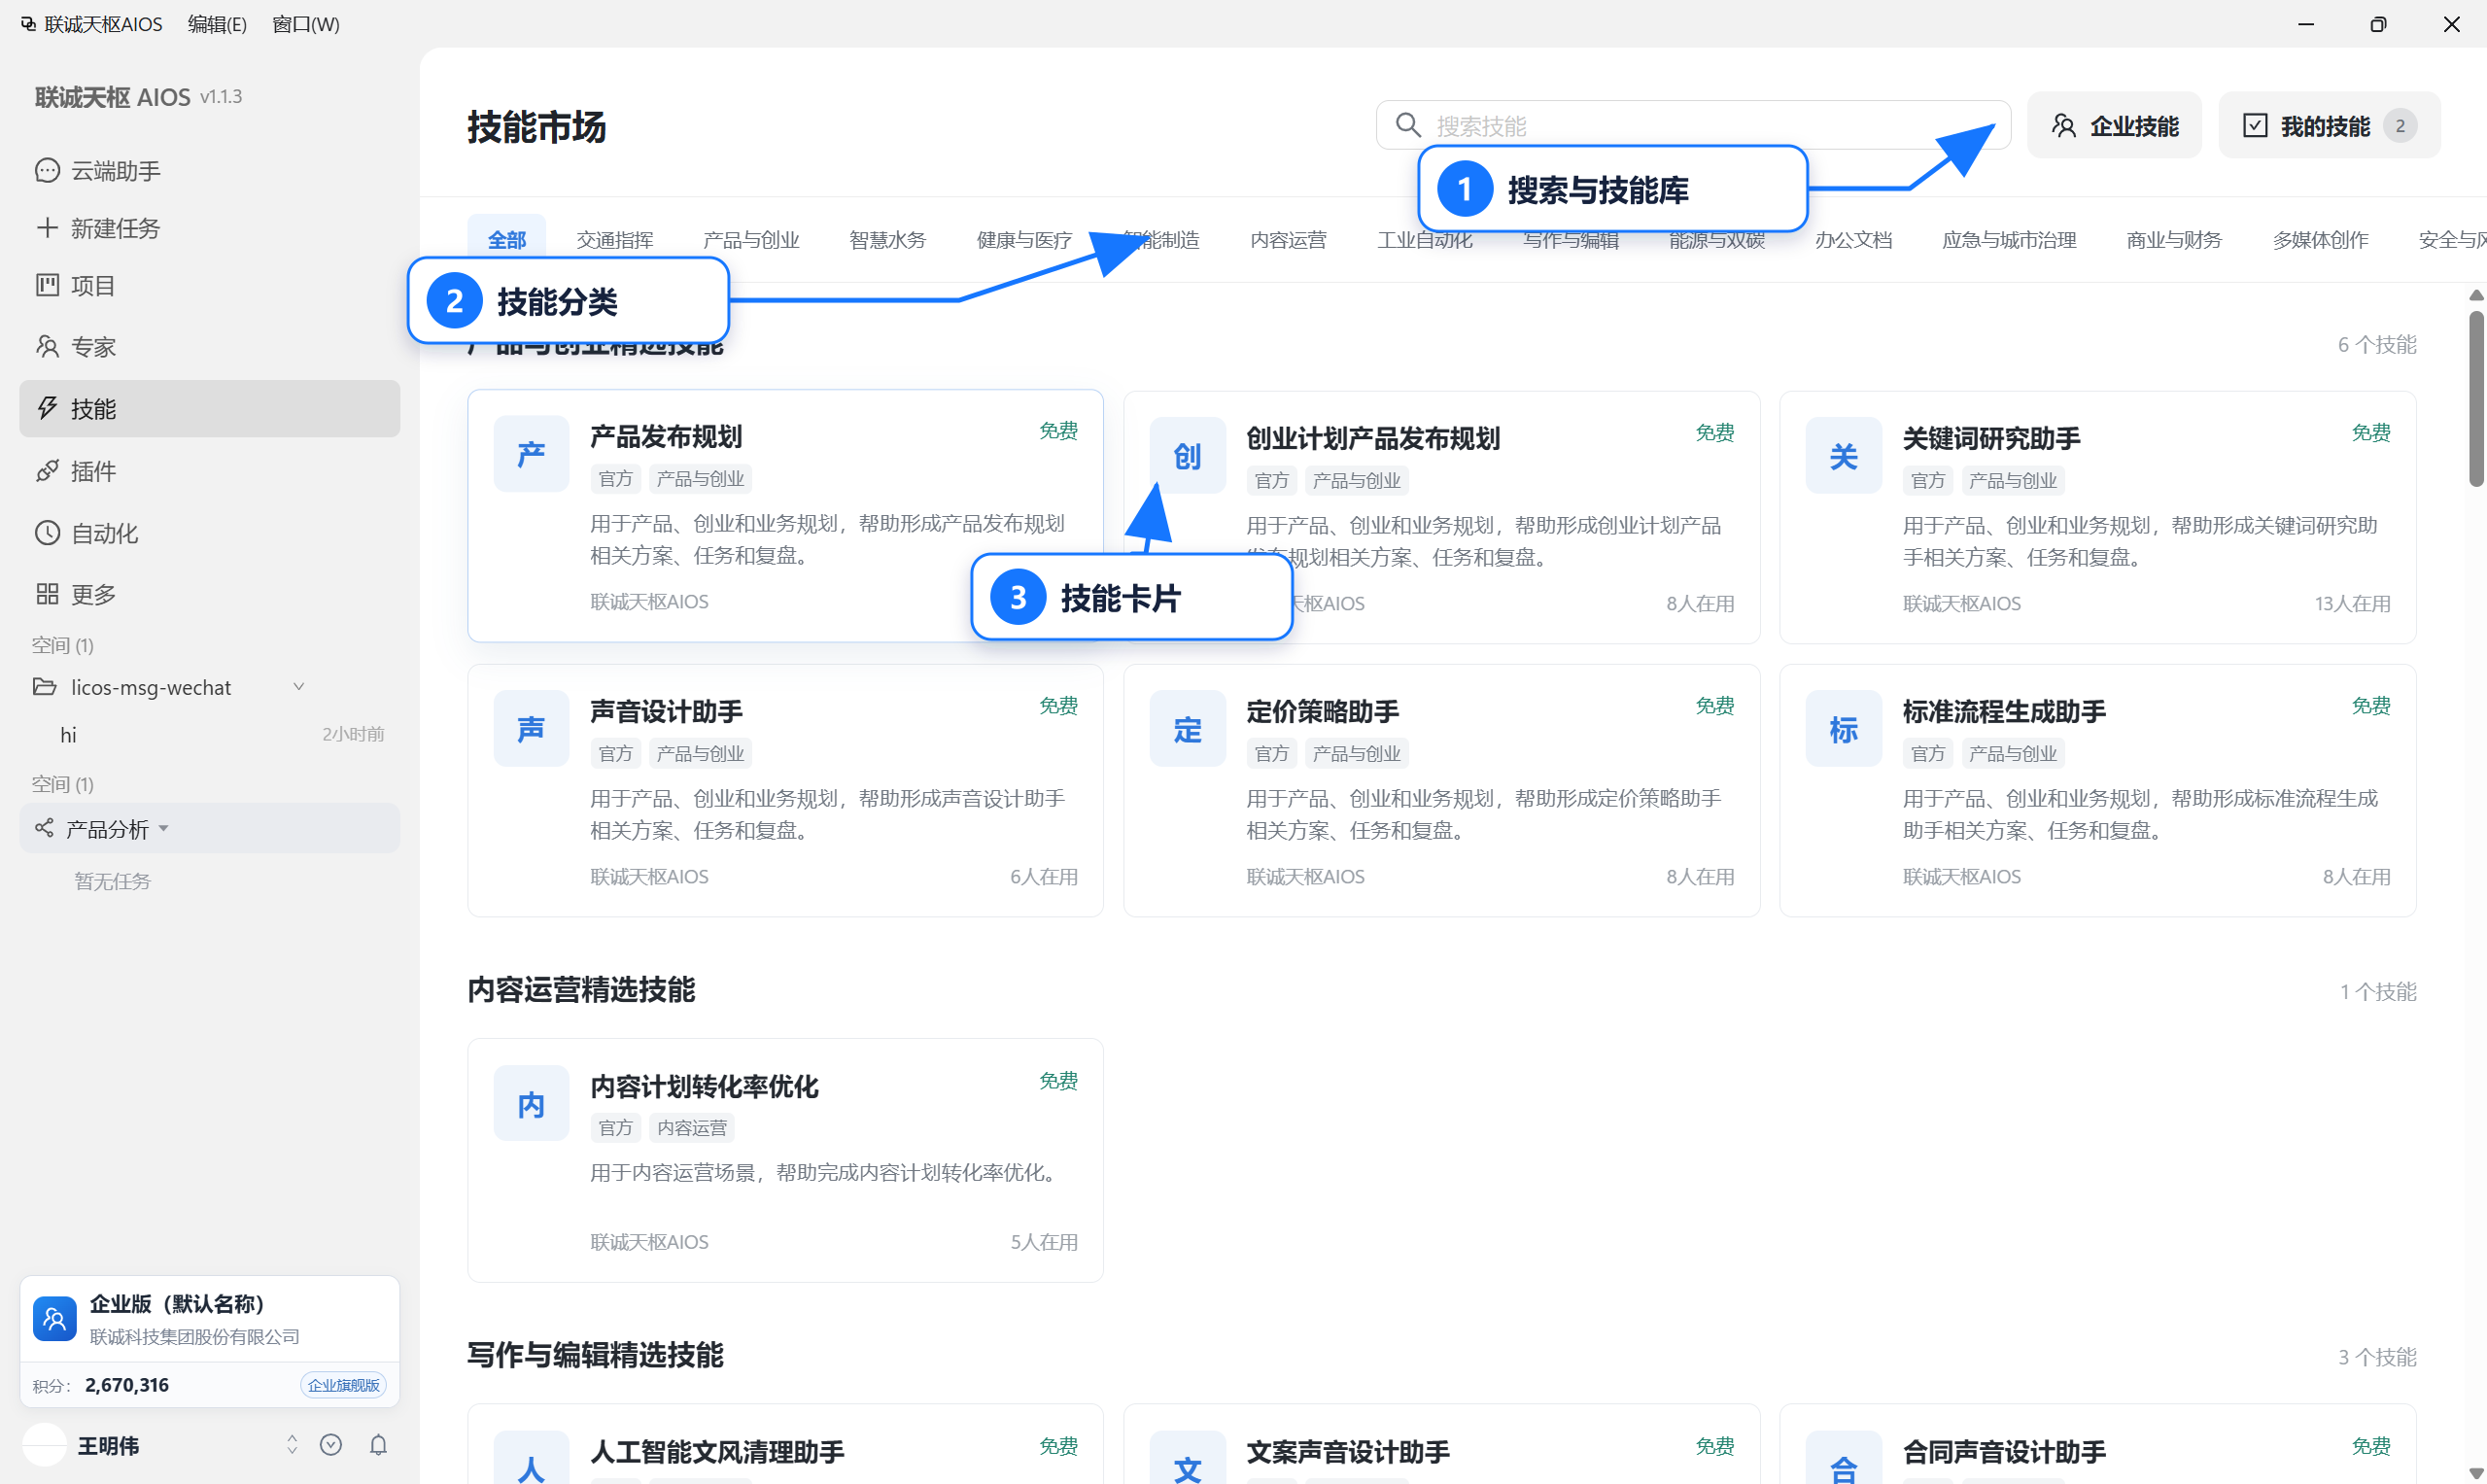Click the round avatar next to 王明伟
2487x1484 pixels.
coord(44,1445)
